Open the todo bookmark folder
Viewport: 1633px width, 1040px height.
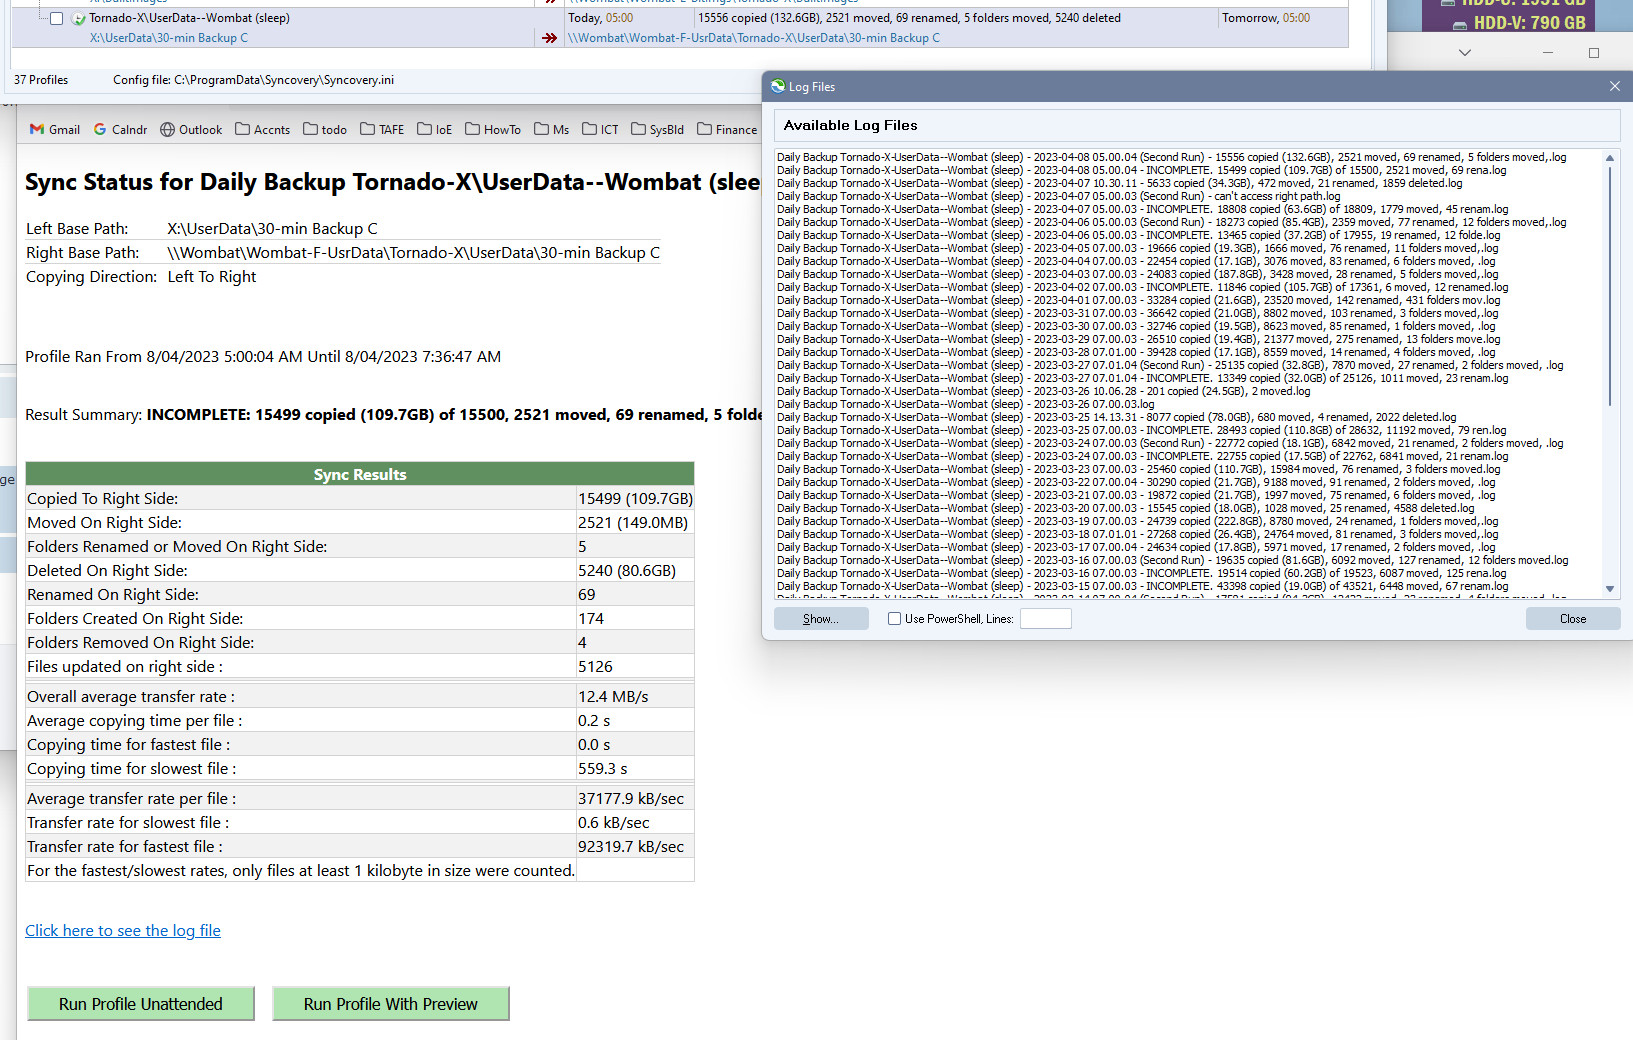(x=325, y=129)
